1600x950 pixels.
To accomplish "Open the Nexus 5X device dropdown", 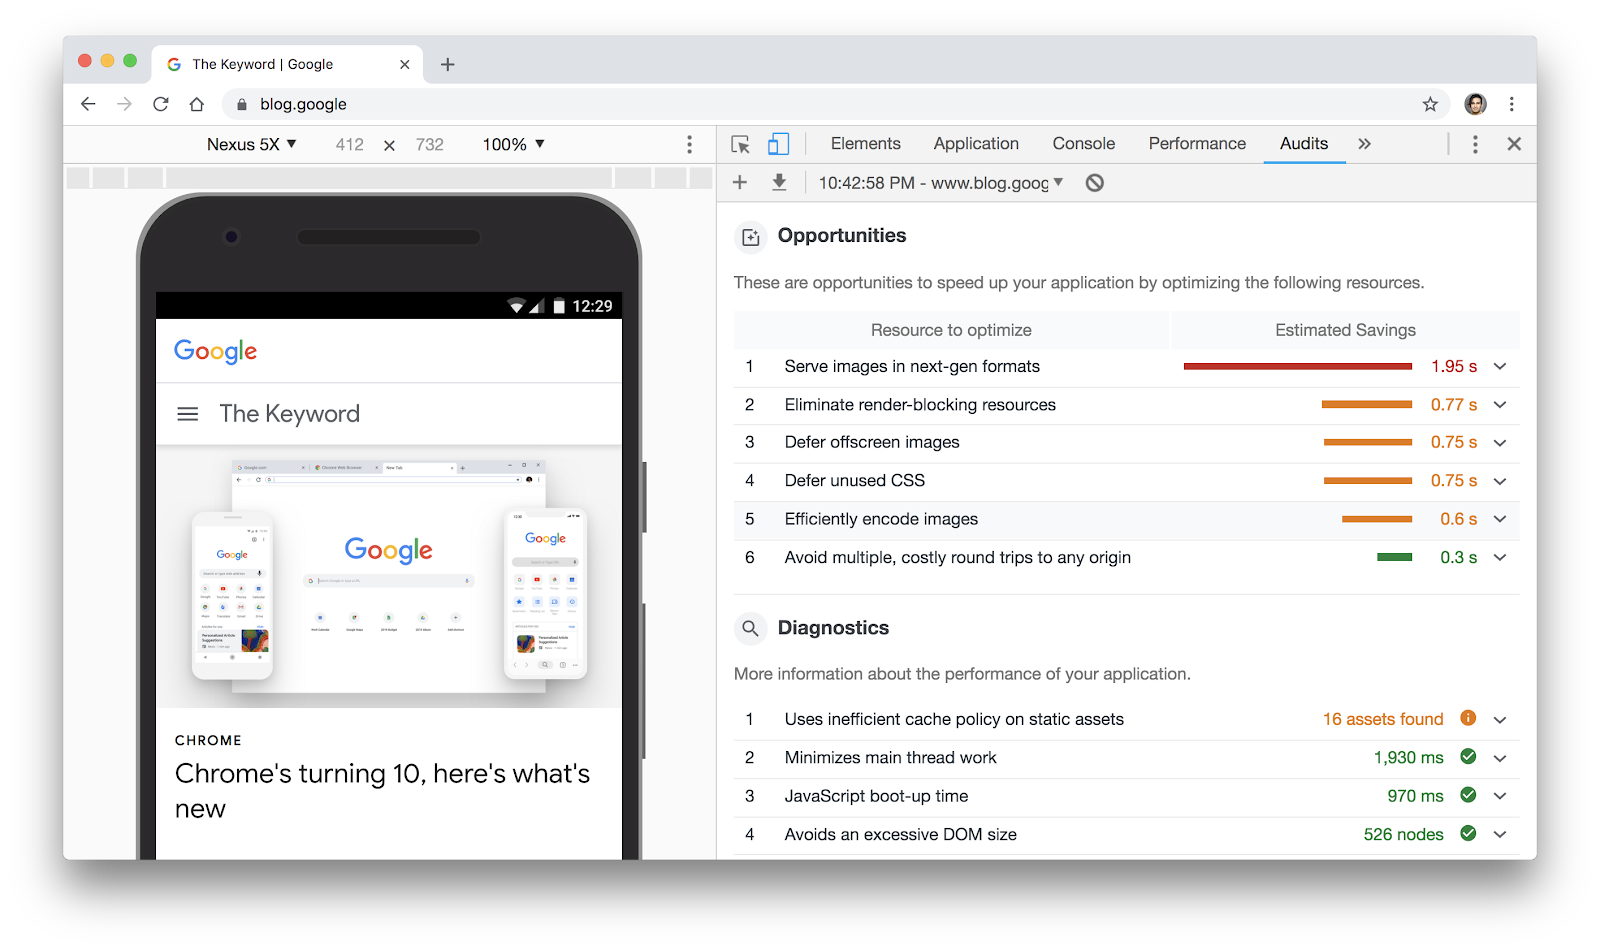I will click(x=251, y=144).
